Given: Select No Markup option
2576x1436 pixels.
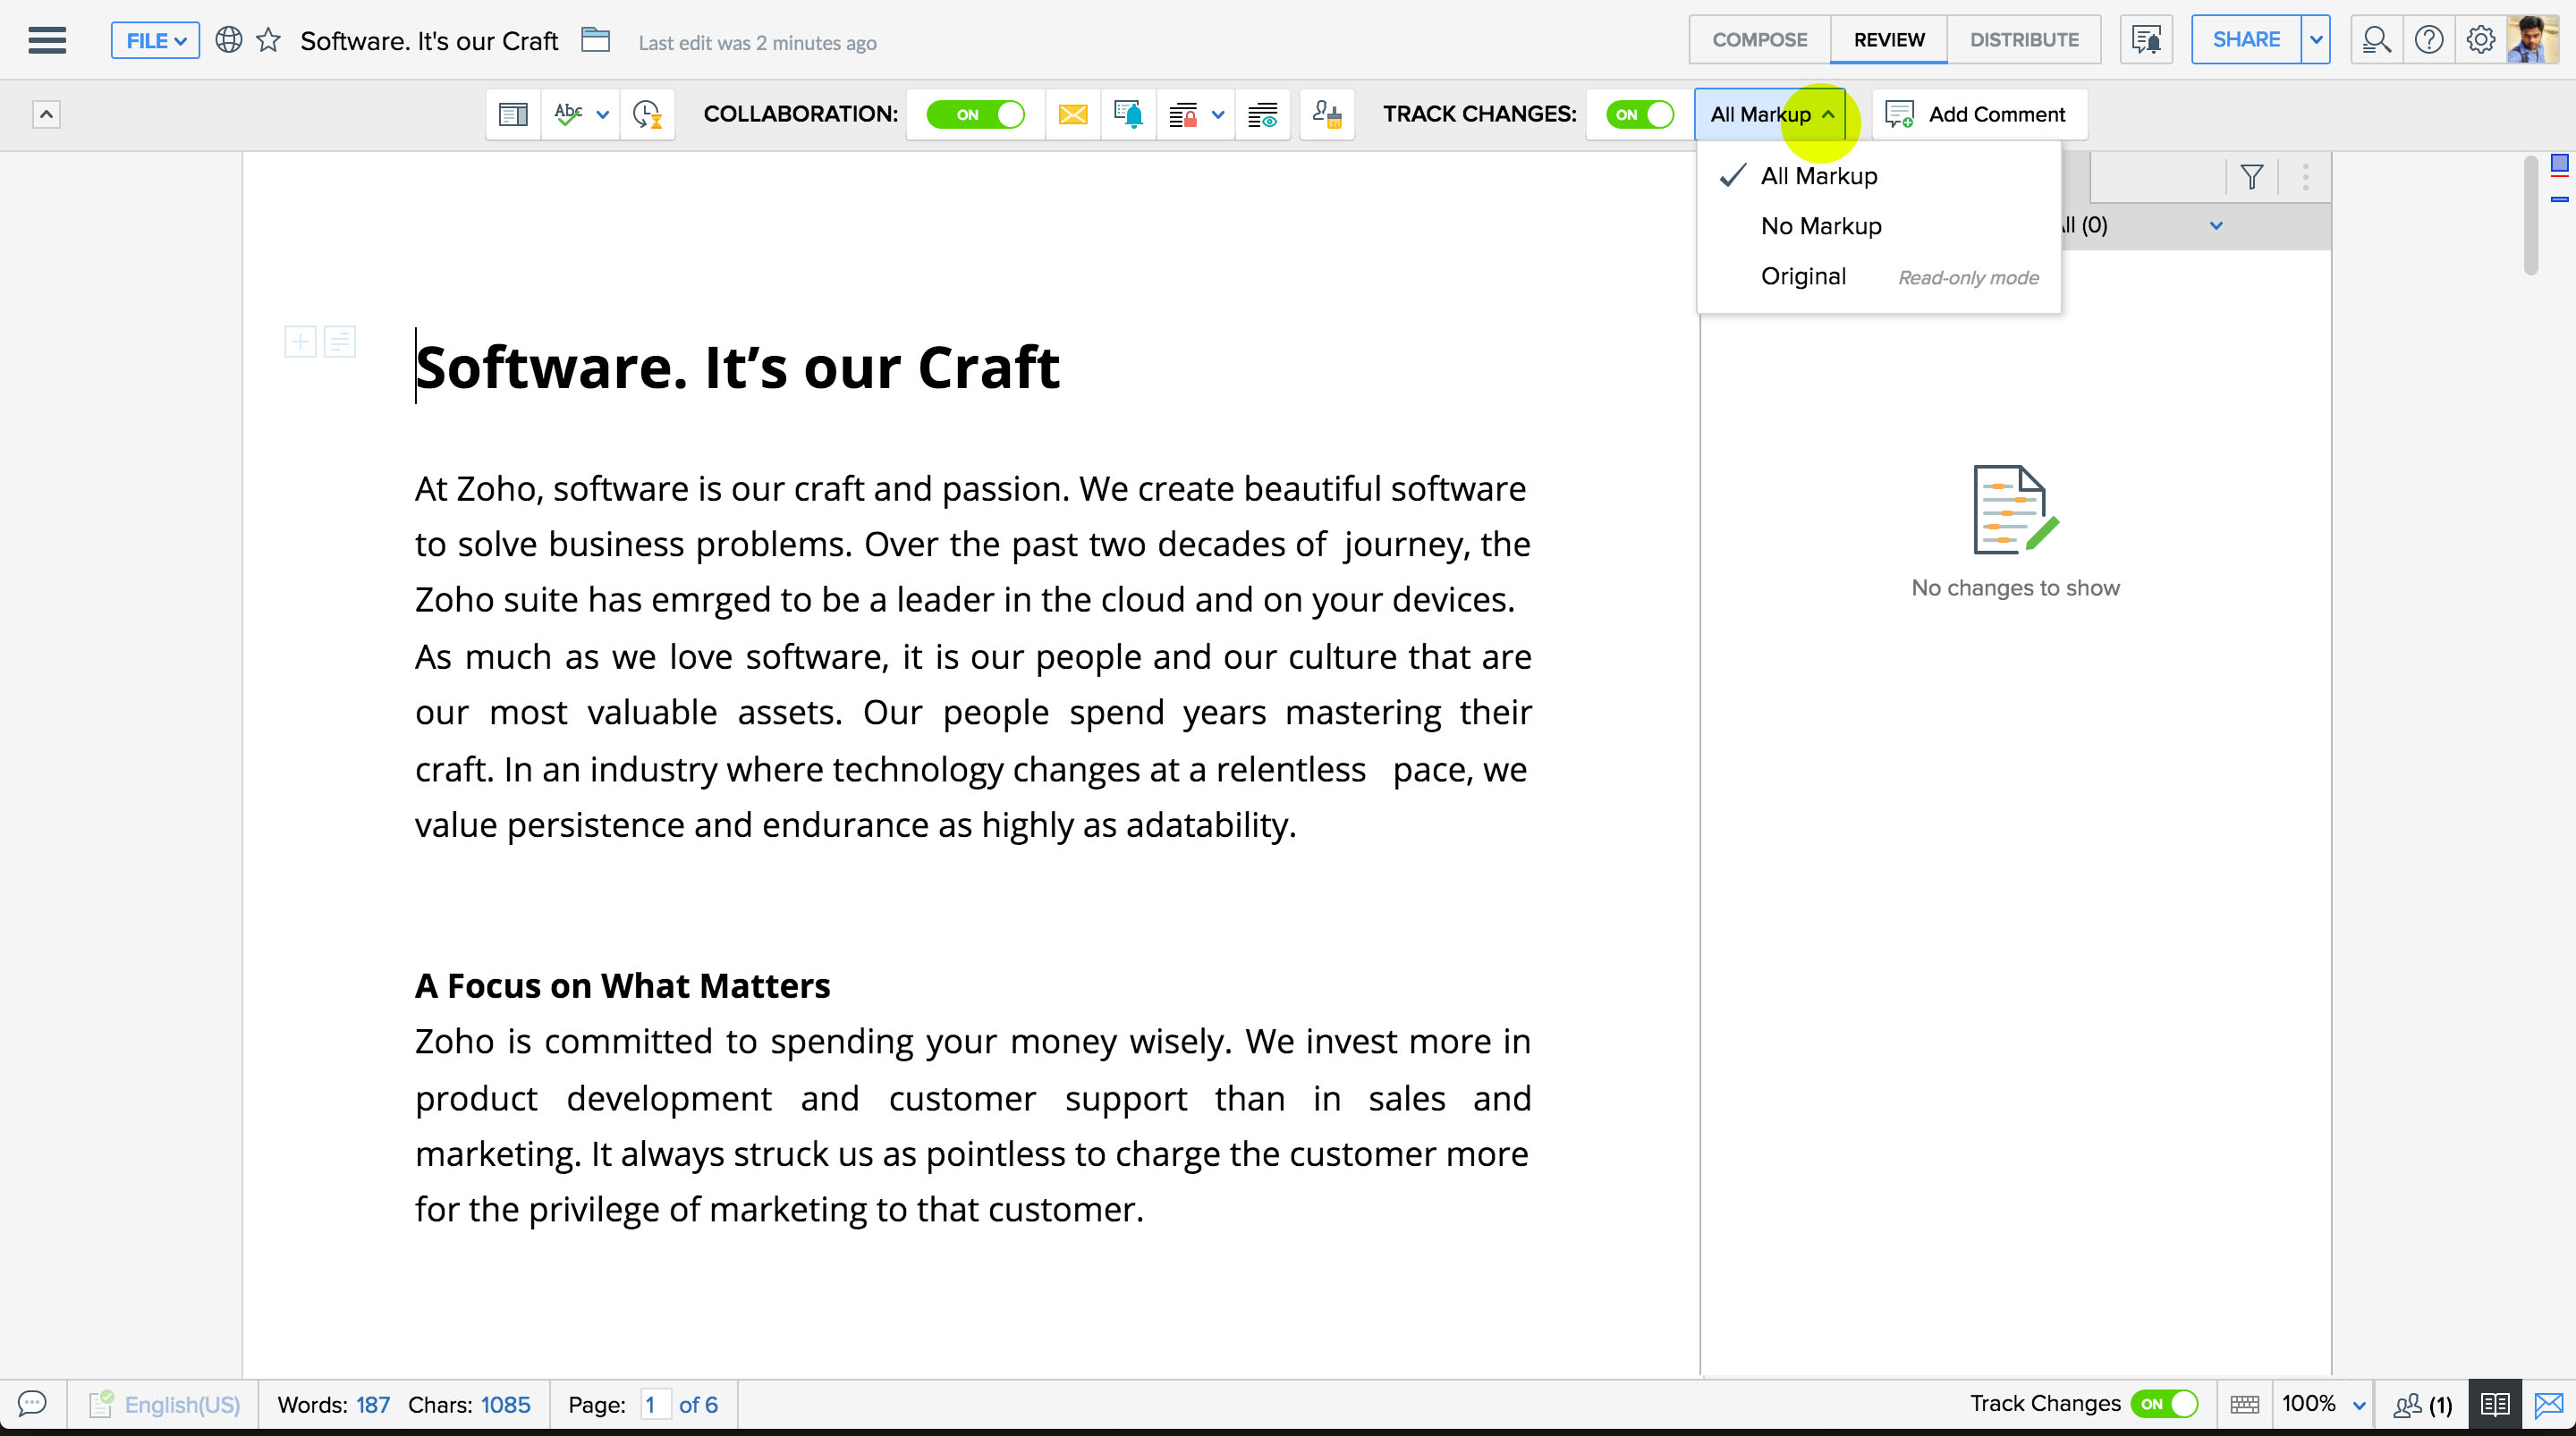Looking at the screenshot, I should [x=1820, y=226].
